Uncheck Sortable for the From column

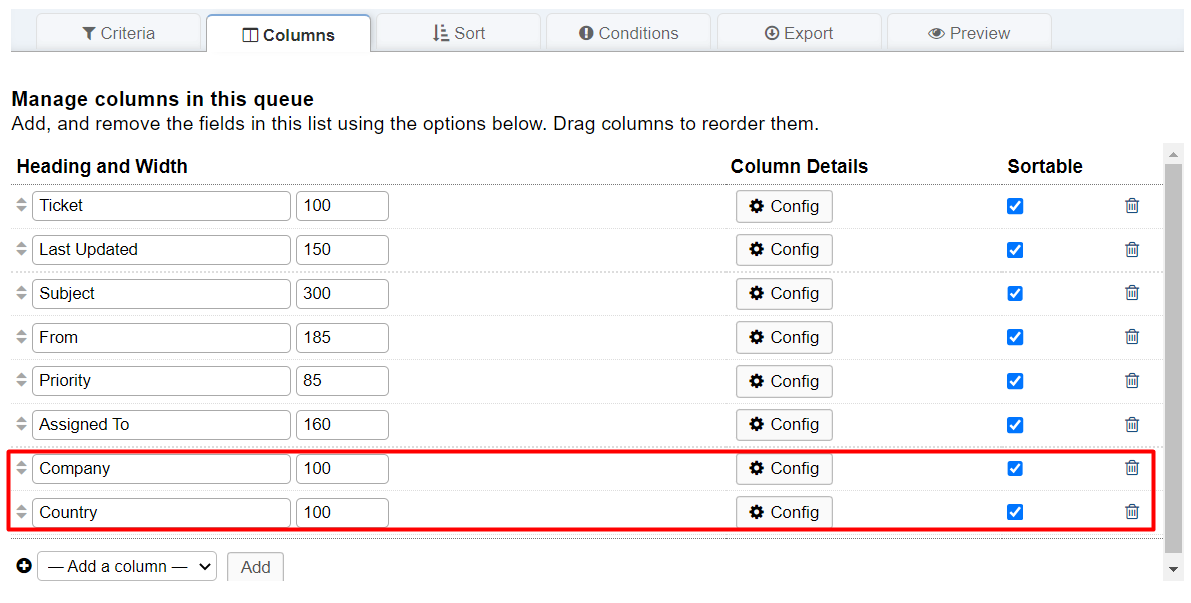pos(1015,337)
